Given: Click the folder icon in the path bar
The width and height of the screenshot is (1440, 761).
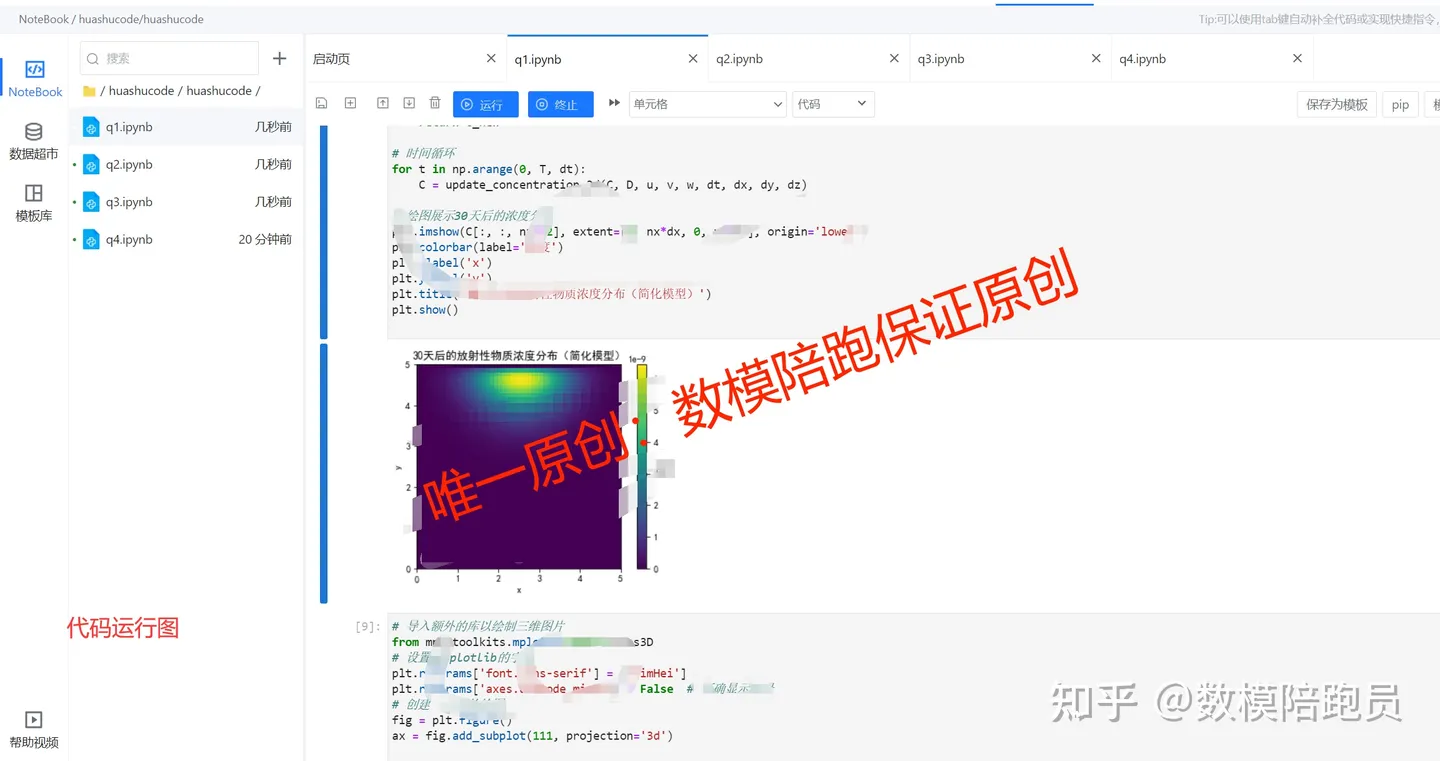Looking at the screenshot, I should click(89, 91).
